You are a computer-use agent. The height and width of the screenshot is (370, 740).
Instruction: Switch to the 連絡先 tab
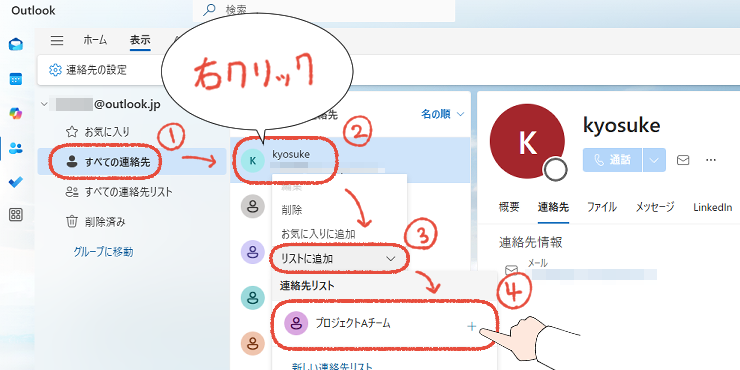tap(553, 207)
